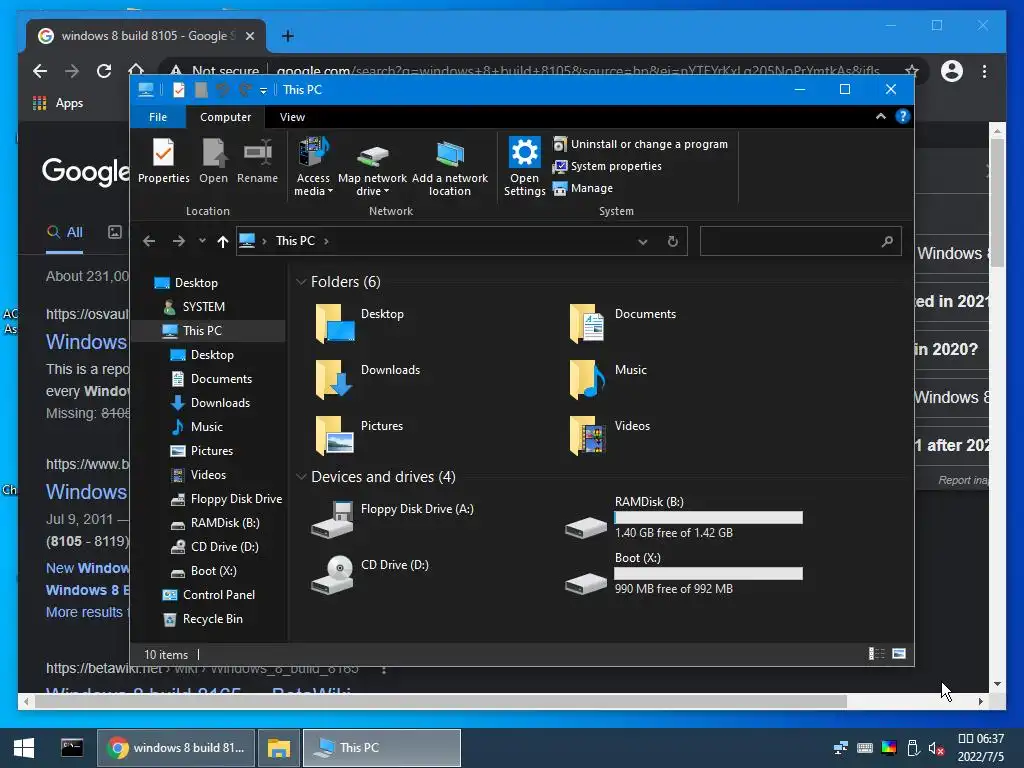This screenshot has height=768, width=1024.
Task: Collapse the Devices and drives group
Action: [301, 477]
